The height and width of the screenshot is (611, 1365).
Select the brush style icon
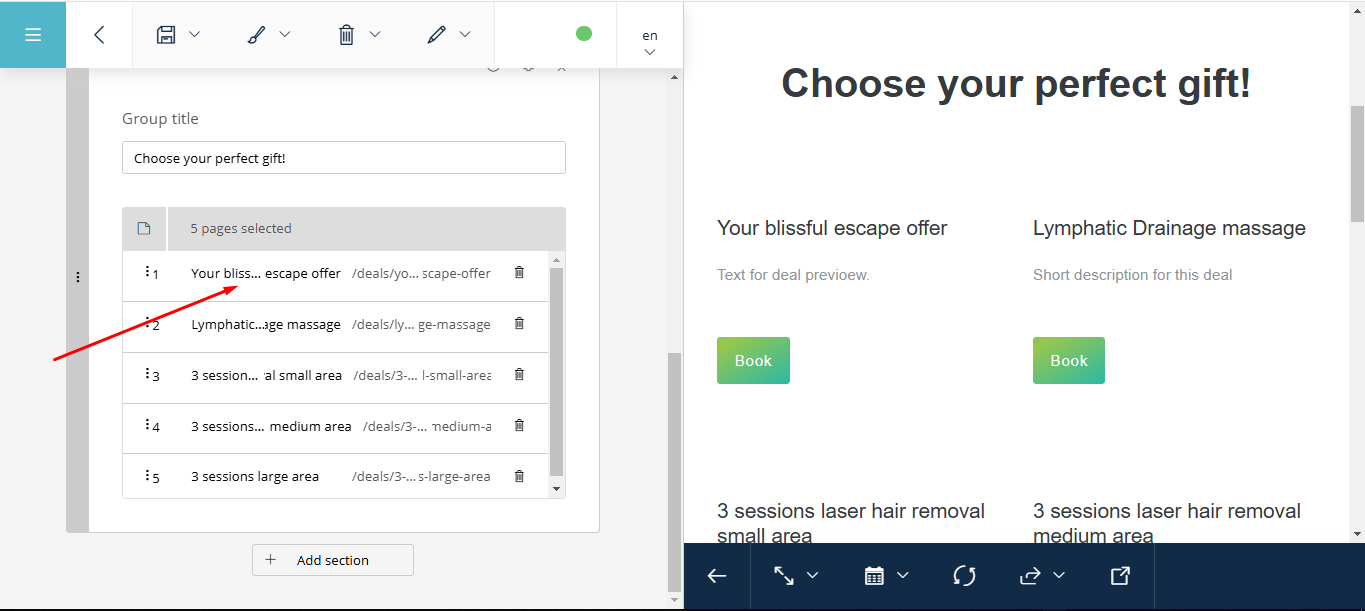point(256,35)
